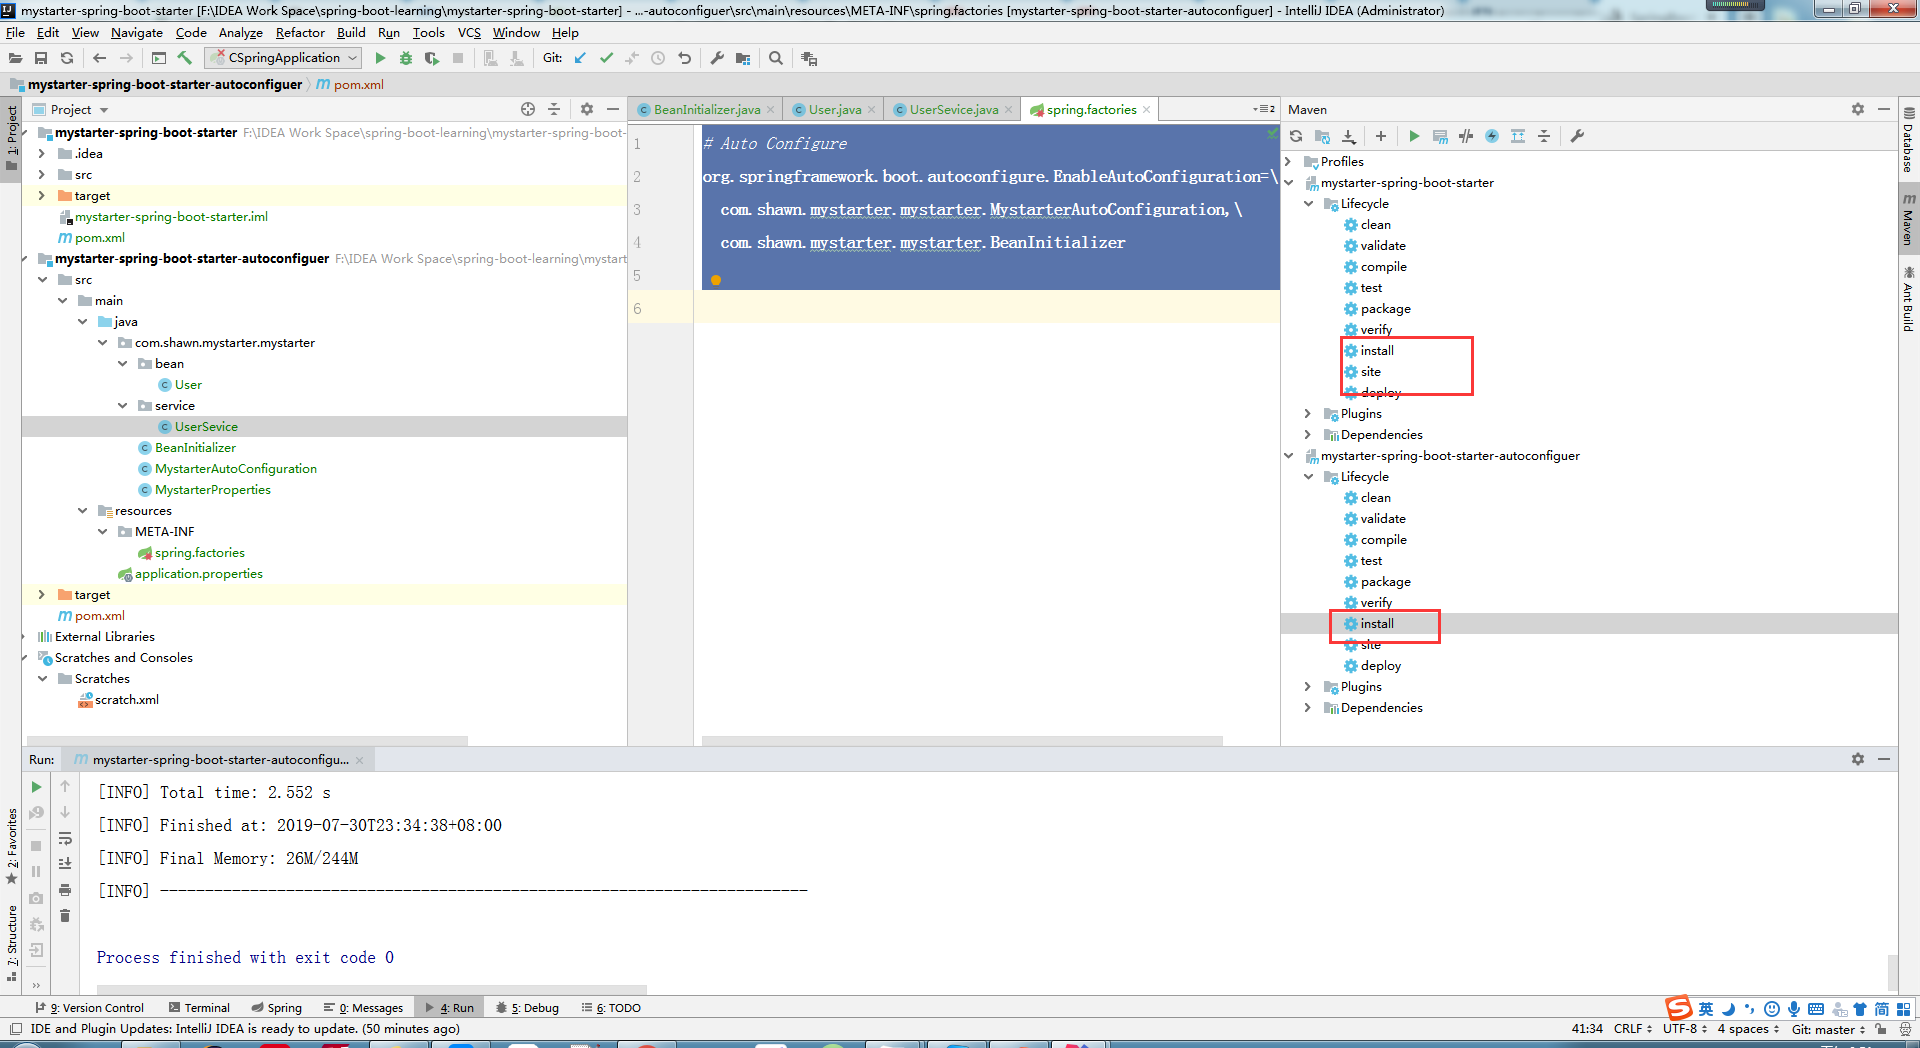Click Execute Maven Goal icon
The width and height of the screenshot is (1920, 1048).
(1440, 136)
